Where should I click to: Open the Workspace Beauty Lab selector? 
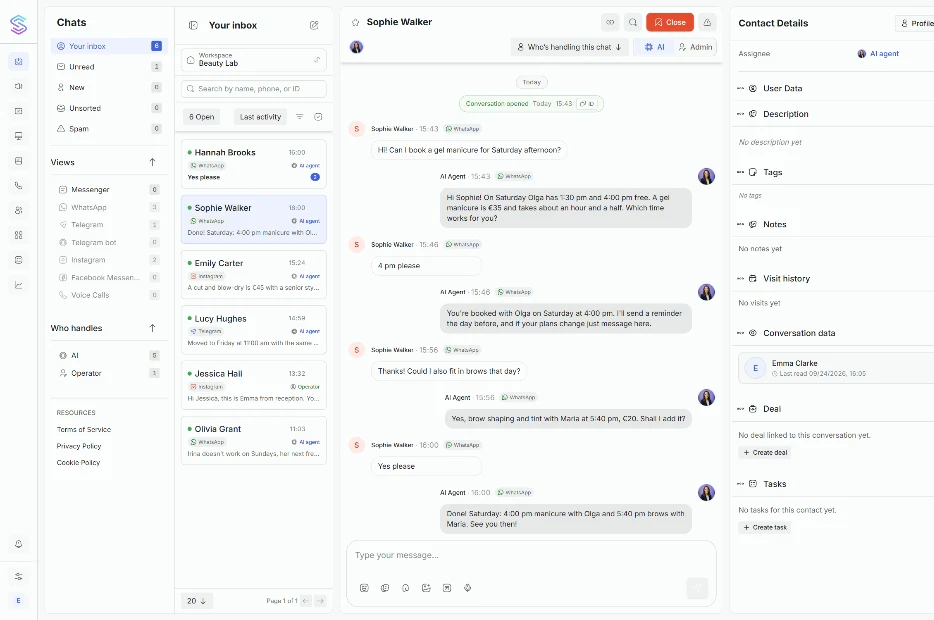pos(254,60)
